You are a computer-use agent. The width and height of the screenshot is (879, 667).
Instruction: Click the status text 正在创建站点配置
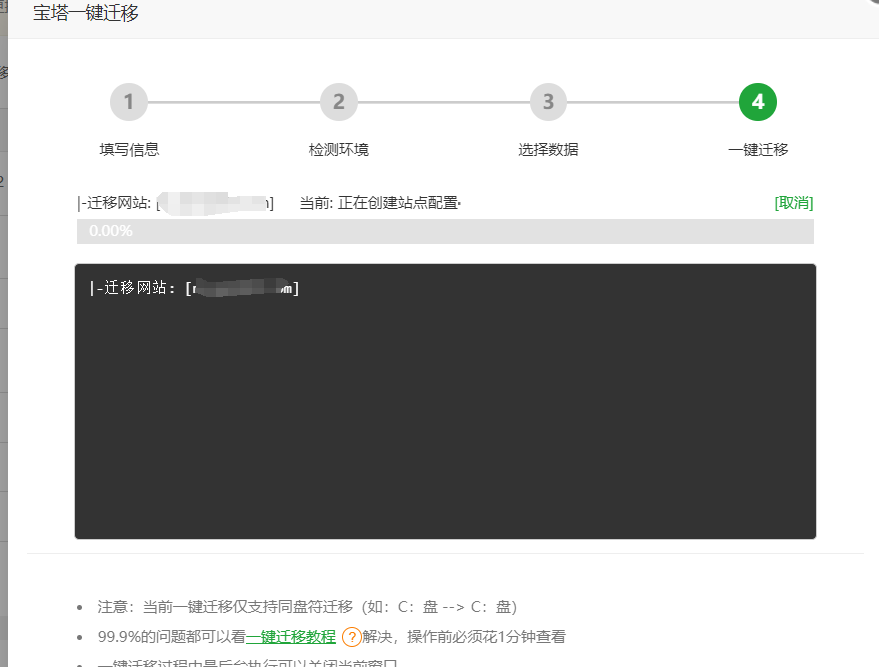[399, 203]
